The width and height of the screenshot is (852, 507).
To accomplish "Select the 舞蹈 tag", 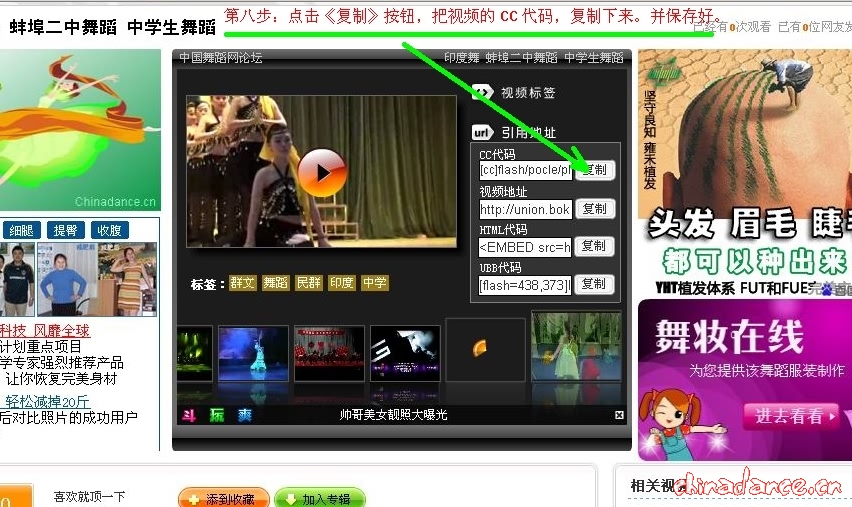I will point(275,283).
